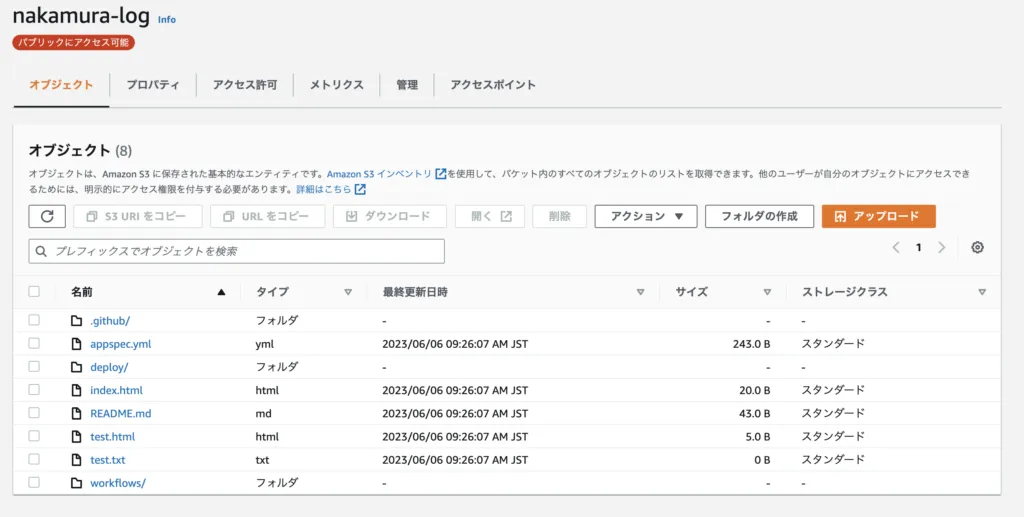
Task: Open the 詳細はこちら link
Action: 324,189
